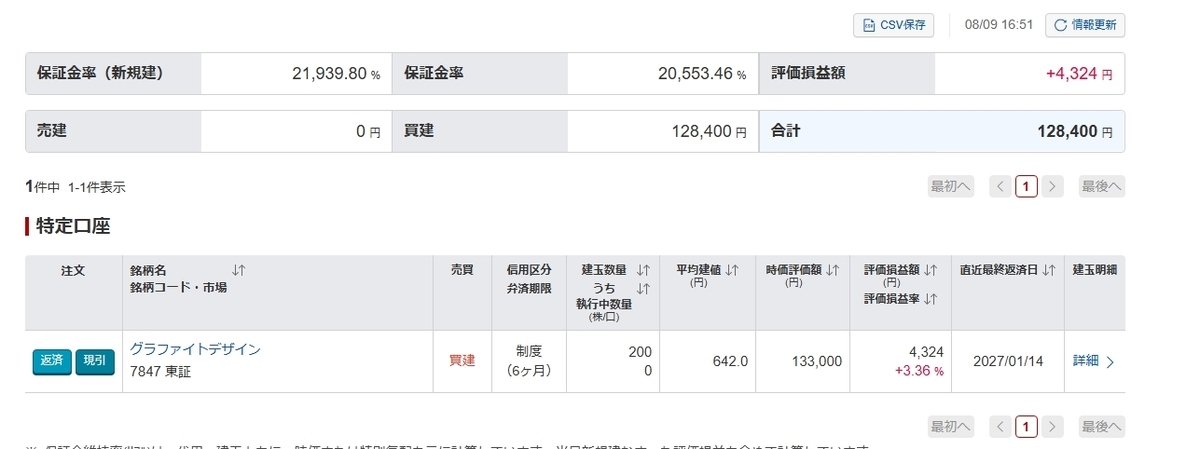Viewport: 1200px width, 449px height.
Task: Go to previous page in top pagination
Action: [1000, 186]
